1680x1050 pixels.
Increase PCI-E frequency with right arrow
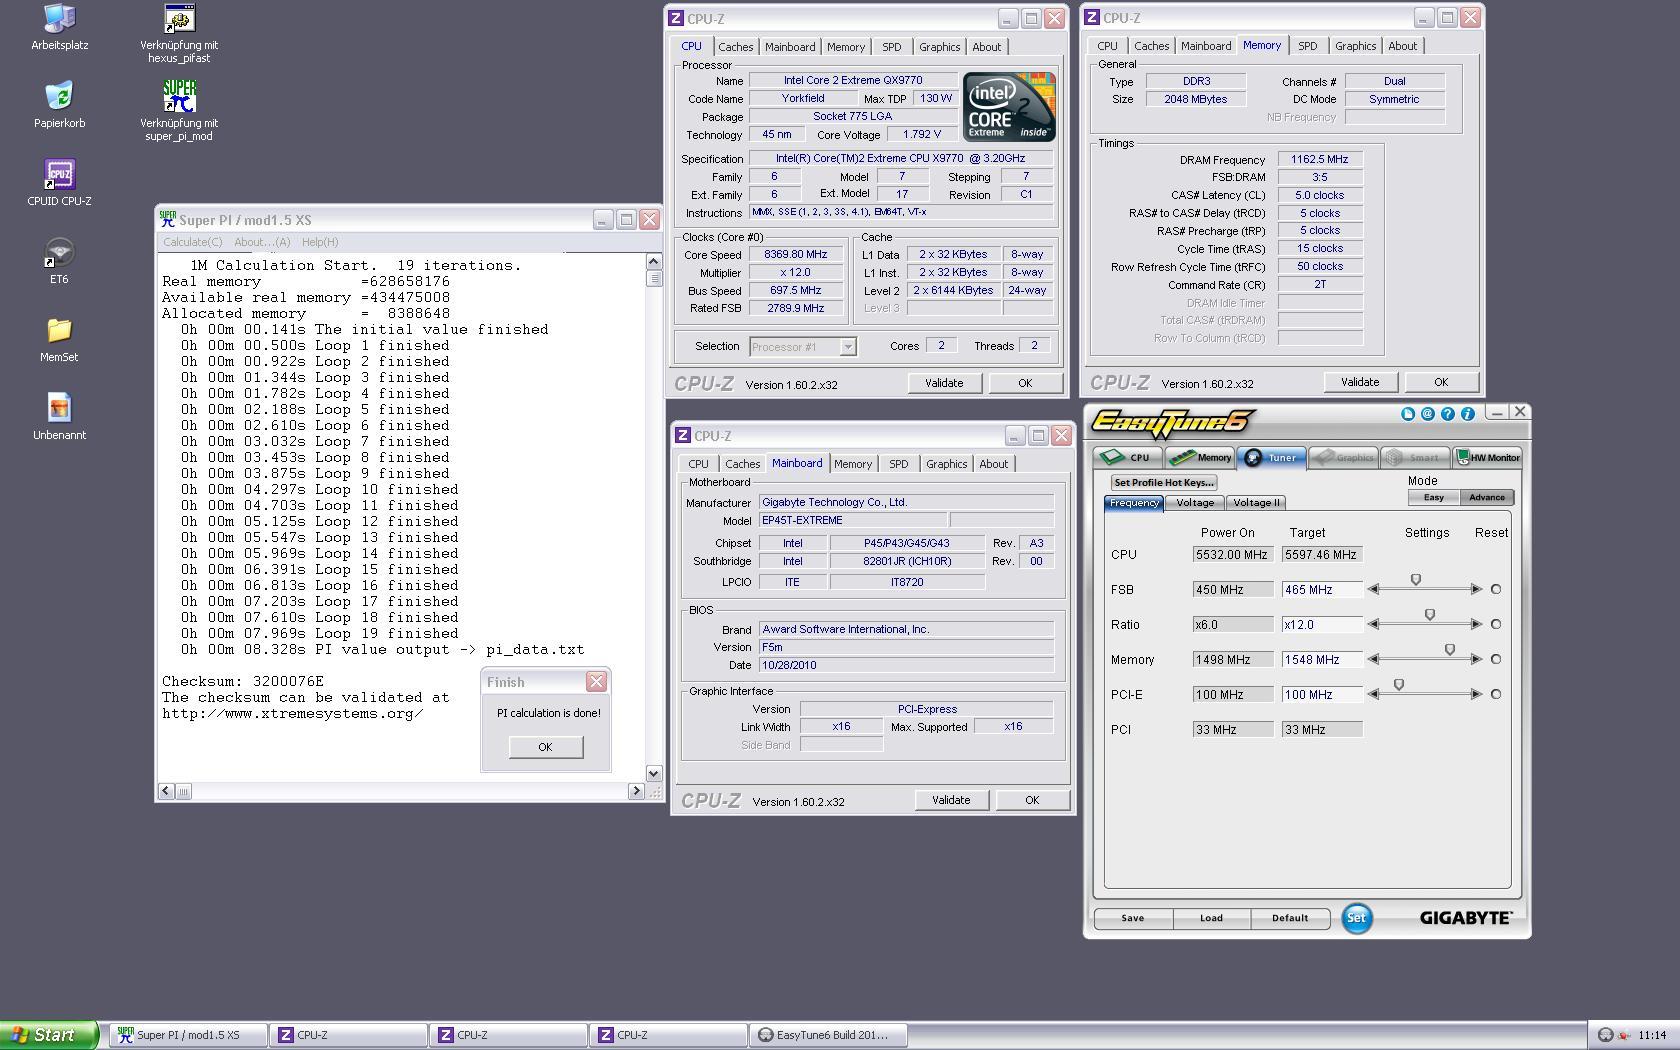pos(1476,694)
